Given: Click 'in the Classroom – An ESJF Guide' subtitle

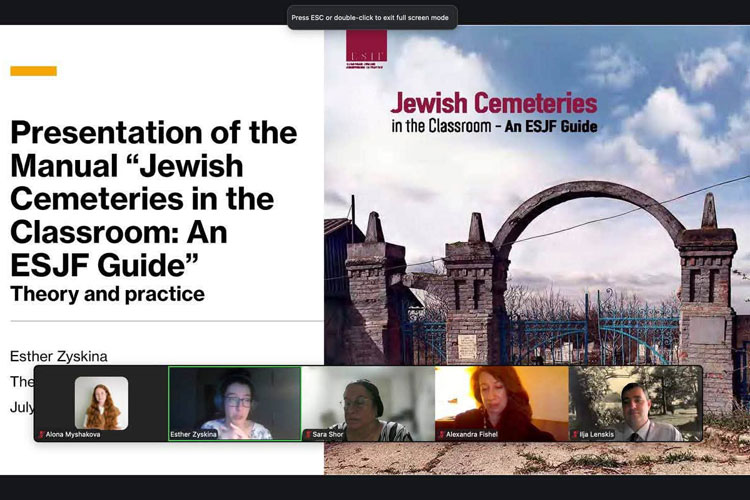Looking at the screenshot, I should point(495,126).
